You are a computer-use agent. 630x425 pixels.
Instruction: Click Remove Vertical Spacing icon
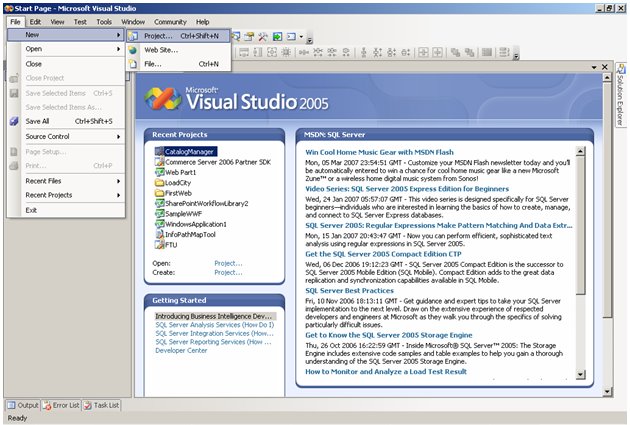click(x=406, y=52)
